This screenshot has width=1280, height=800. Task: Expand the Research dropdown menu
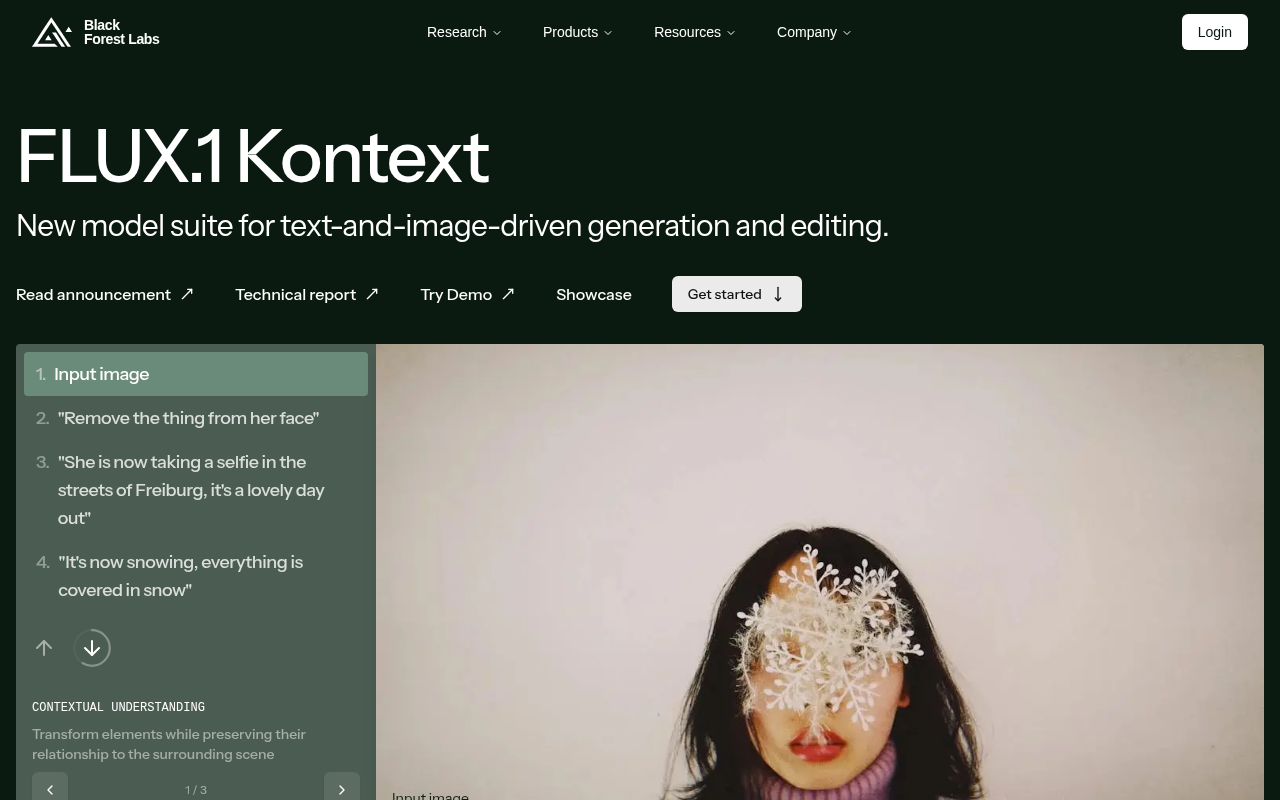click(464, 32)
